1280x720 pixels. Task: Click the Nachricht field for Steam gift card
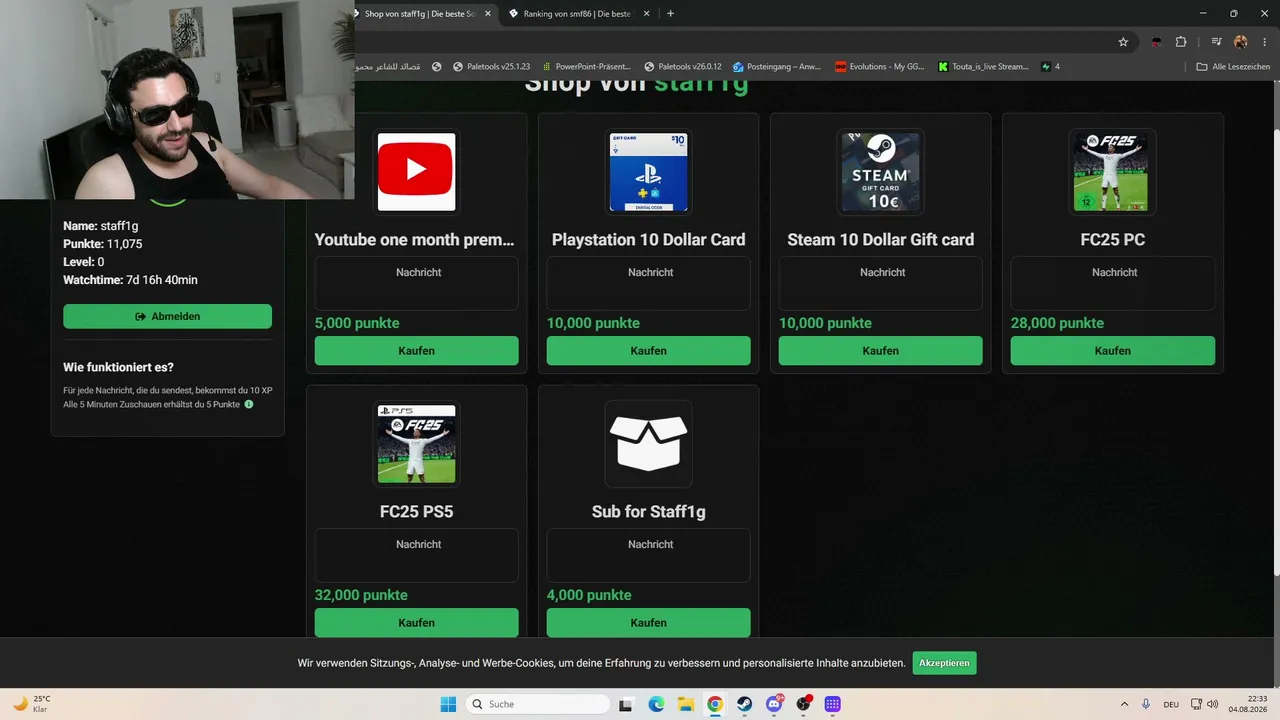(880, 283)
